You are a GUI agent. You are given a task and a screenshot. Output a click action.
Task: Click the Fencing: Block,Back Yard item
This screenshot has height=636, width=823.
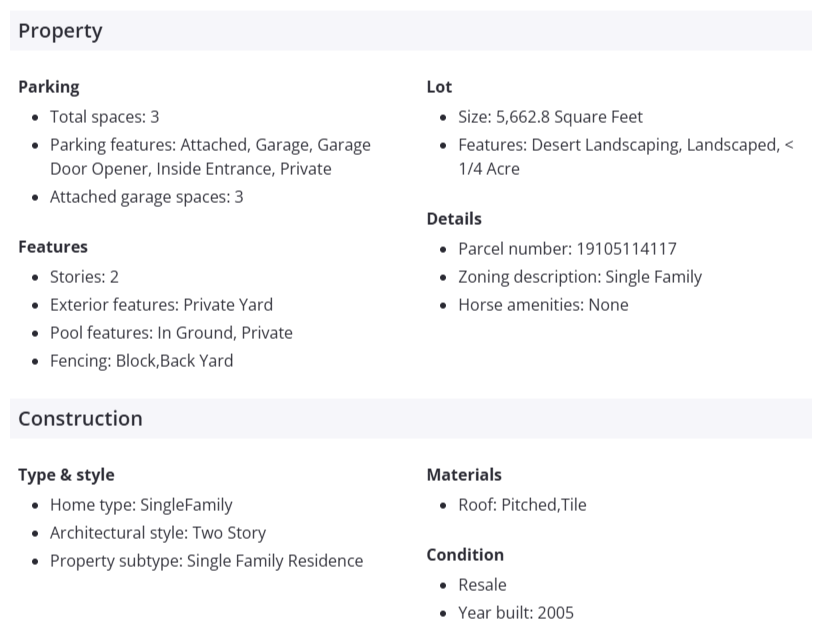click(x=141, y=361)
